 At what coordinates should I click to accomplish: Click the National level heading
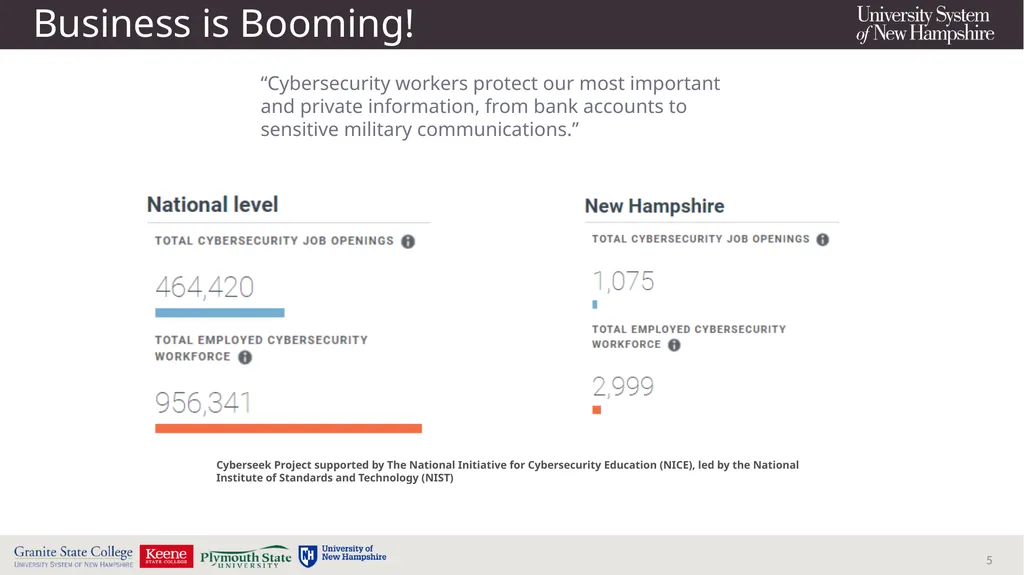point(212,205)
